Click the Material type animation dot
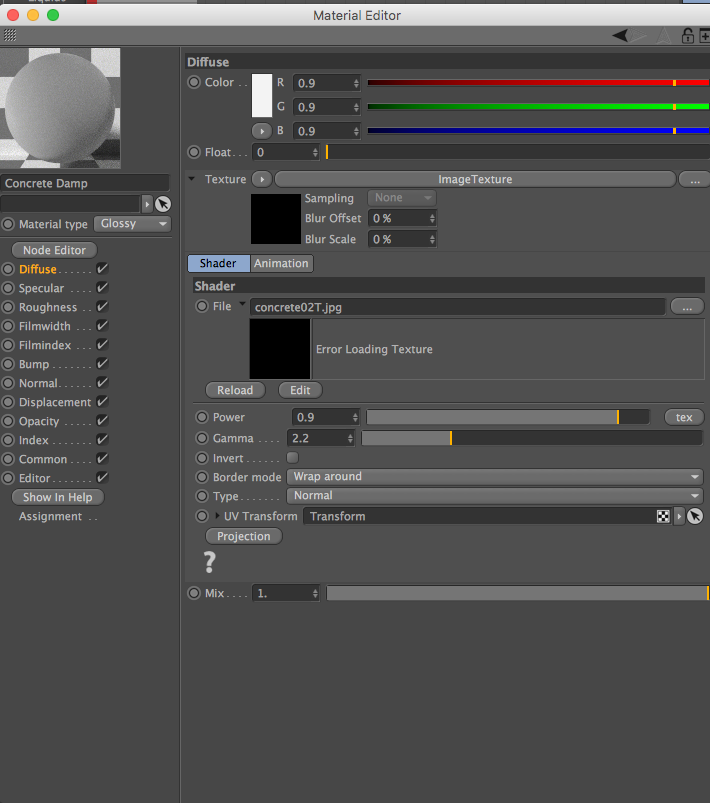The width and height of the screenshot is (710, 803). (x=8, y=224)
